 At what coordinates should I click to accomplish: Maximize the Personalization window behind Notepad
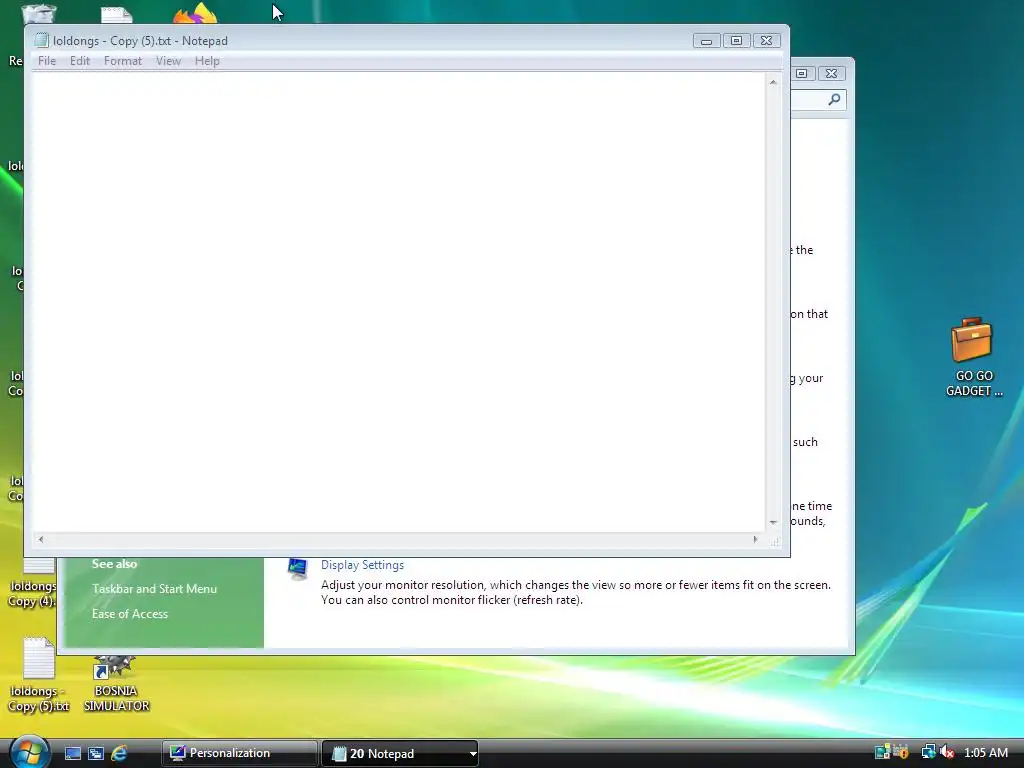(802, 73)
